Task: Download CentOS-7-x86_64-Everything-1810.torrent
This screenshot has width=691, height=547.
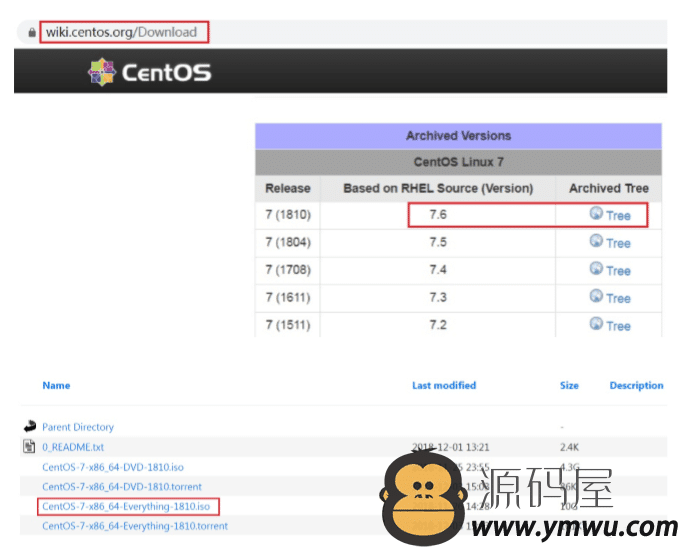Action: (x=135, y=526)
